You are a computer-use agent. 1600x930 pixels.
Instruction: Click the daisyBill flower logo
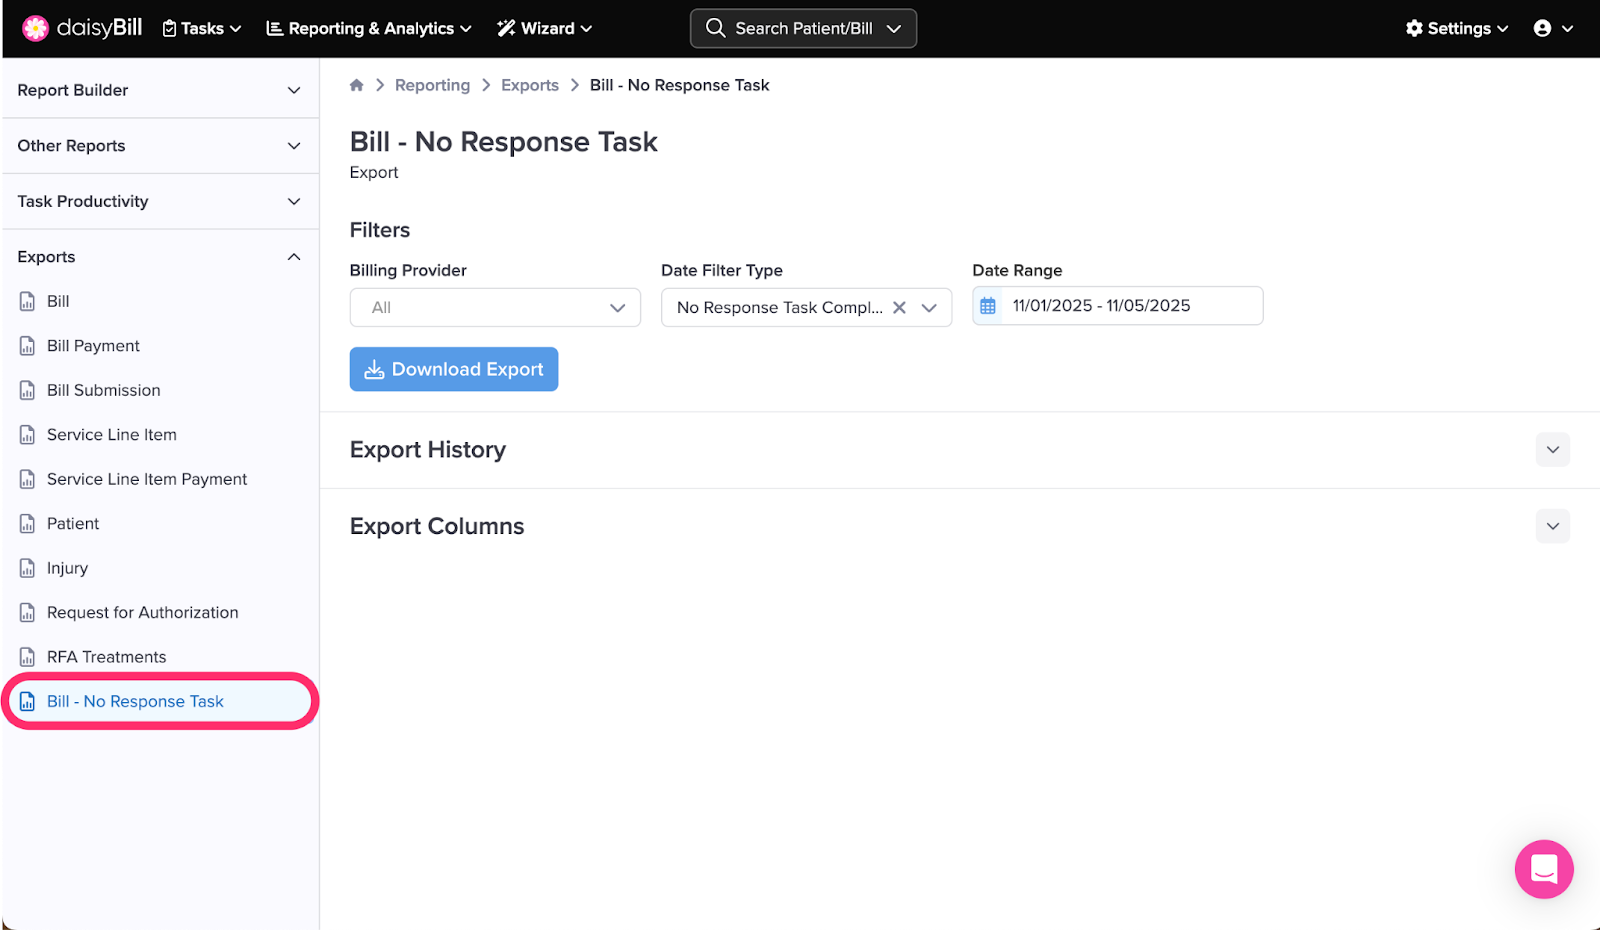35,28
